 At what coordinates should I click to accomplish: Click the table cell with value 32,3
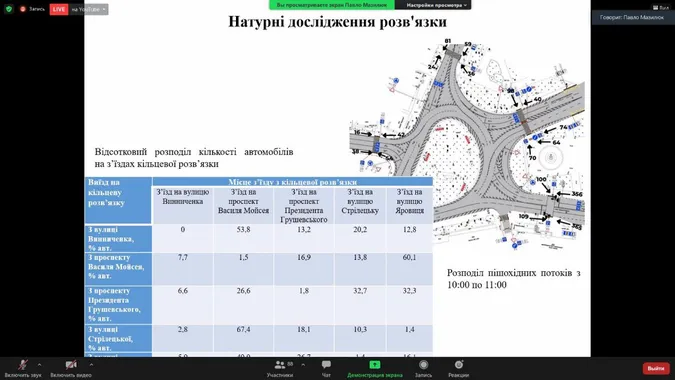409,305
